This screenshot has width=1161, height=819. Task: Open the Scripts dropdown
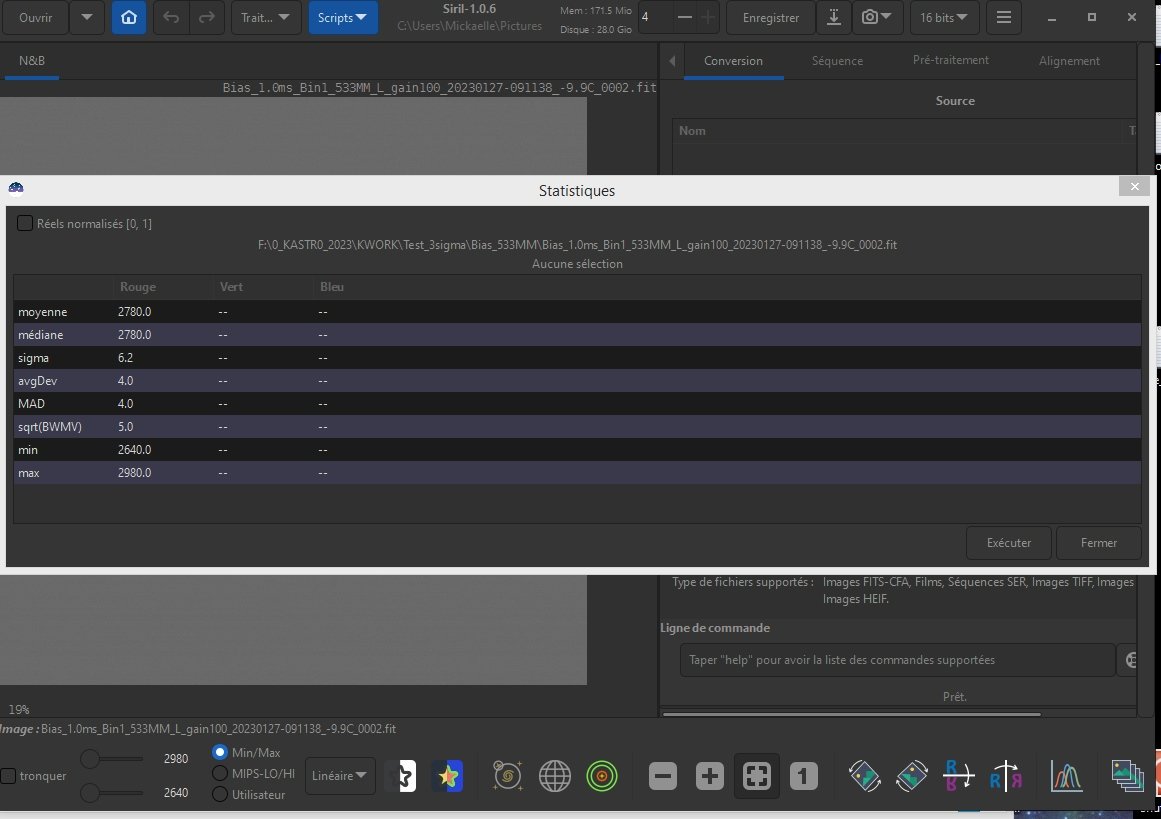pyautogui.click(x=343, y=17)
